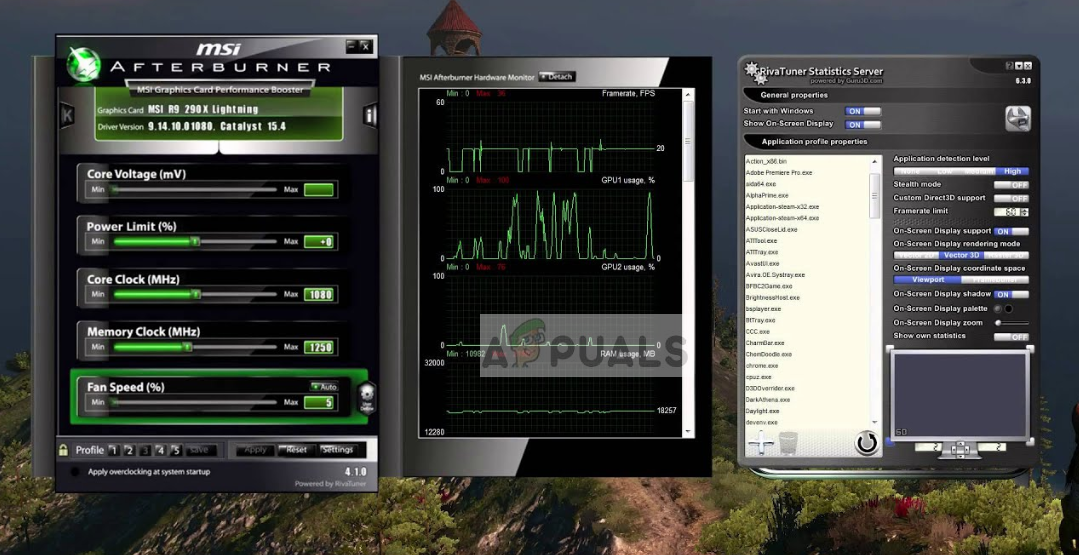The height and width of the screenshot is (555, 1079).
Task: Click the Save profile button
Action: [200, 450]
